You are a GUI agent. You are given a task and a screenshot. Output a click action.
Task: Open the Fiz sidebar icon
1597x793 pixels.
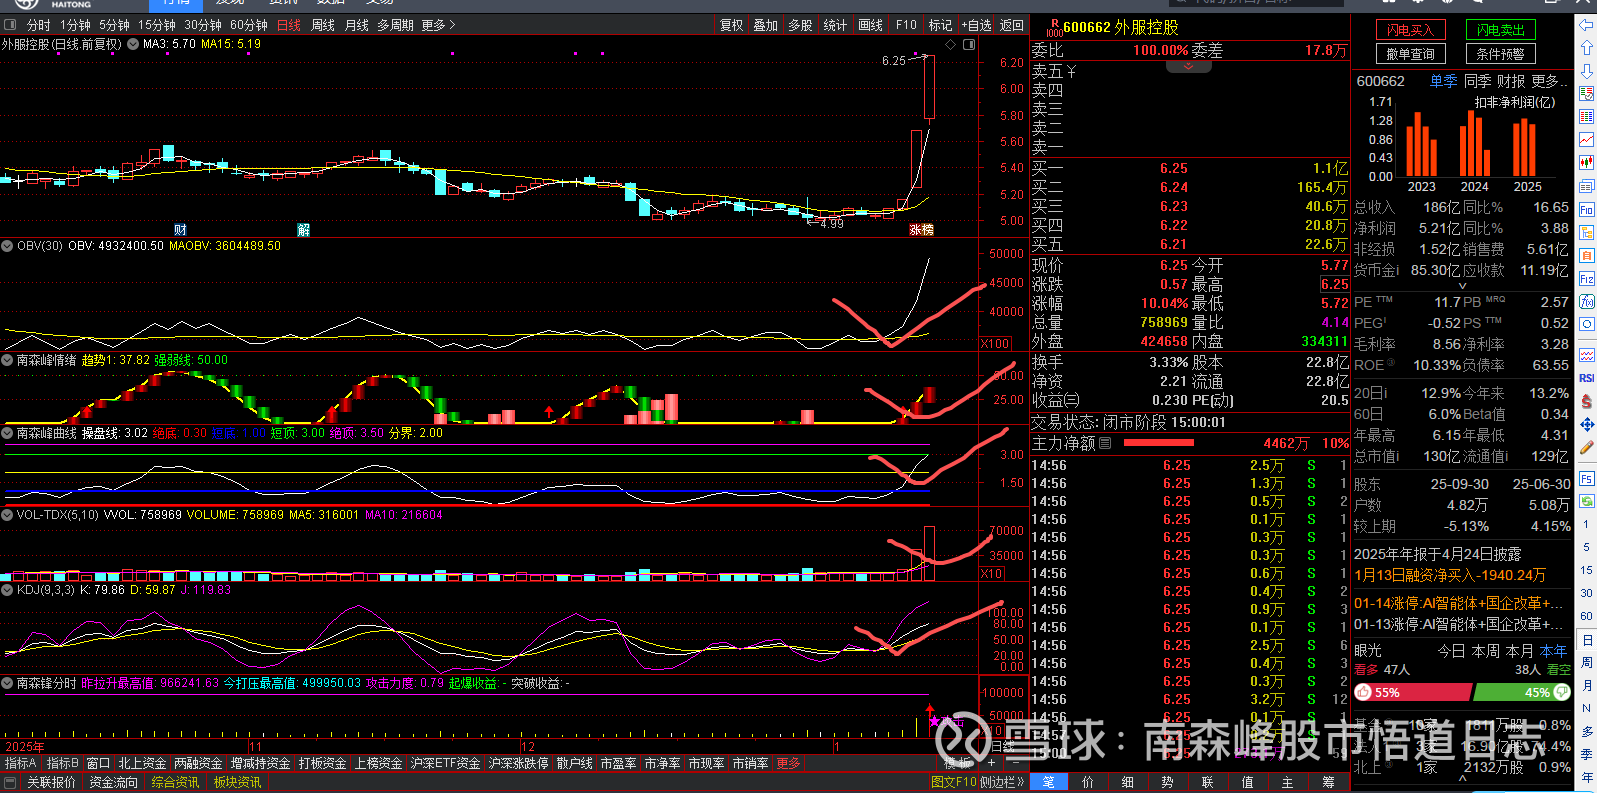[x=1586, y=279]
